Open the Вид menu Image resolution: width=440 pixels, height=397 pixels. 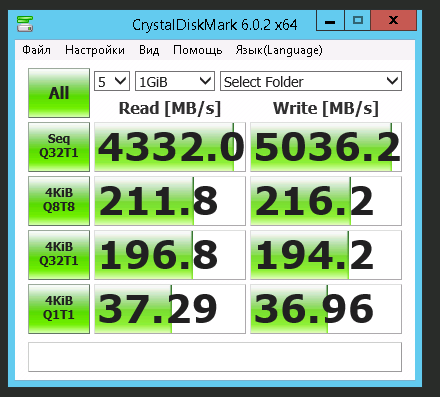click(x=149, y=50)
